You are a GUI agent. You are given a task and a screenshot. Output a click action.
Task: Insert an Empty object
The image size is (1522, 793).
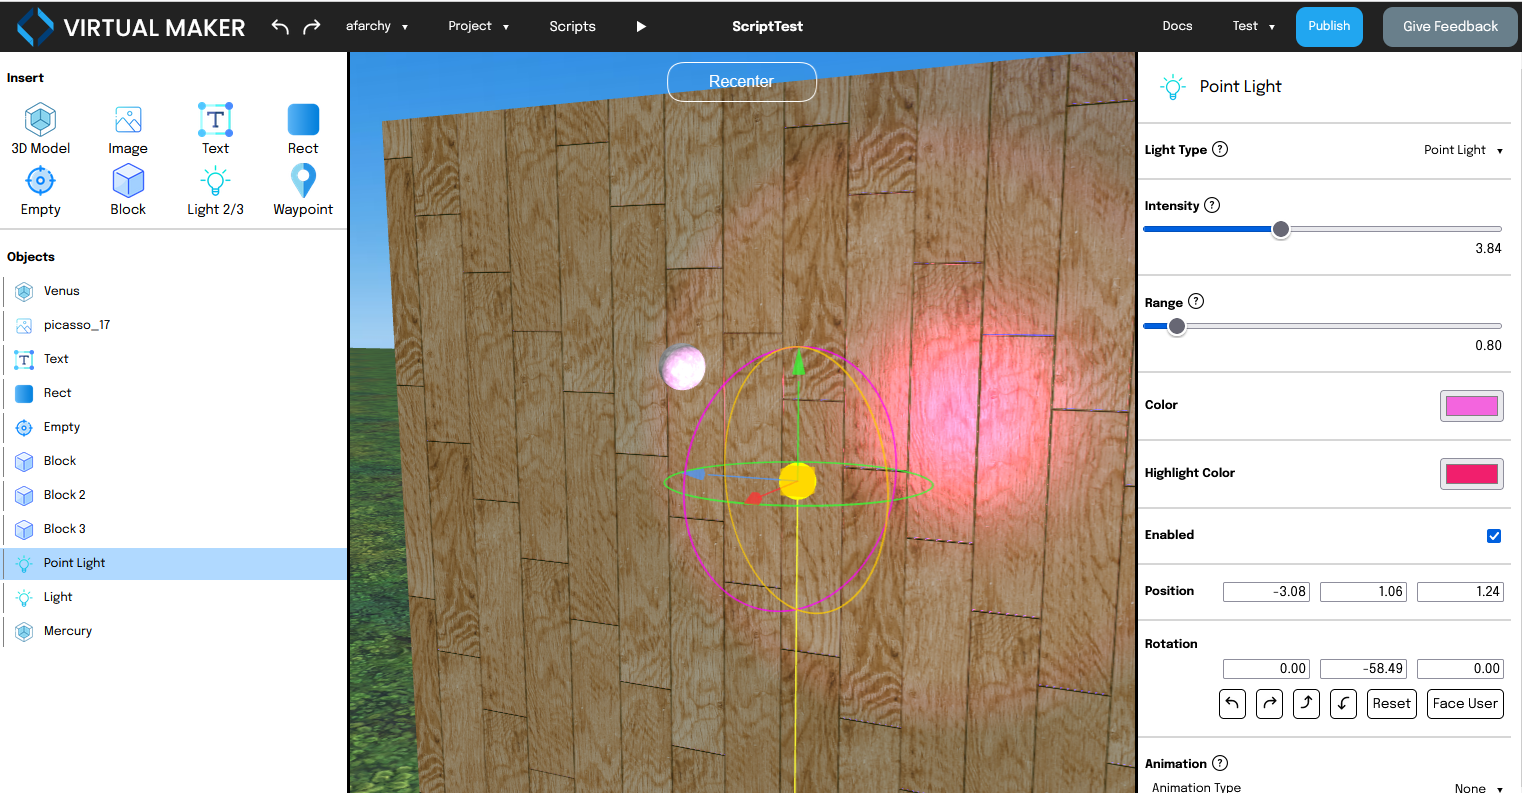coord(40,189)
